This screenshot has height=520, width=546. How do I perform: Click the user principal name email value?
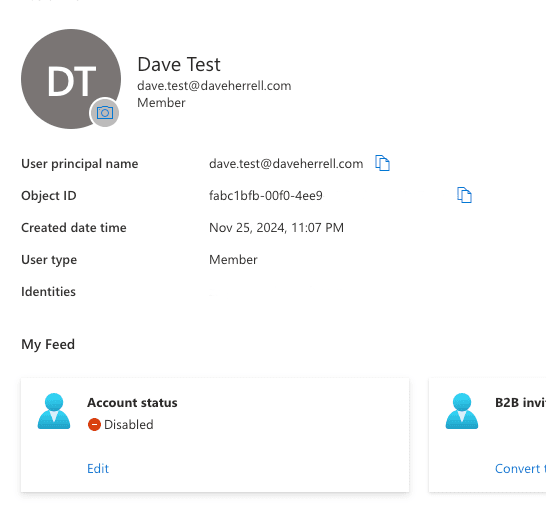click(286, 163)
